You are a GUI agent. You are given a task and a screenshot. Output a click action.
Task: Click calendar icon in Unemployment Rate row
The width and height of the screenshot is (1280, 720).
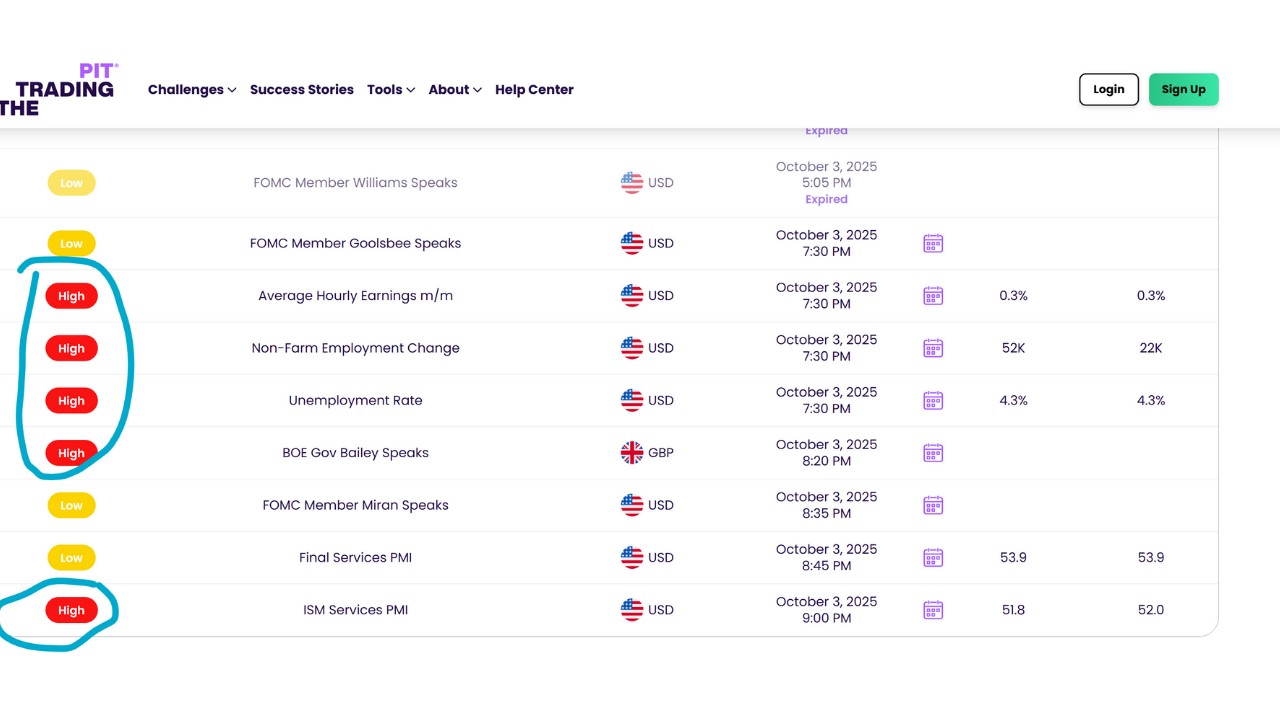click(x=933, y=400)
